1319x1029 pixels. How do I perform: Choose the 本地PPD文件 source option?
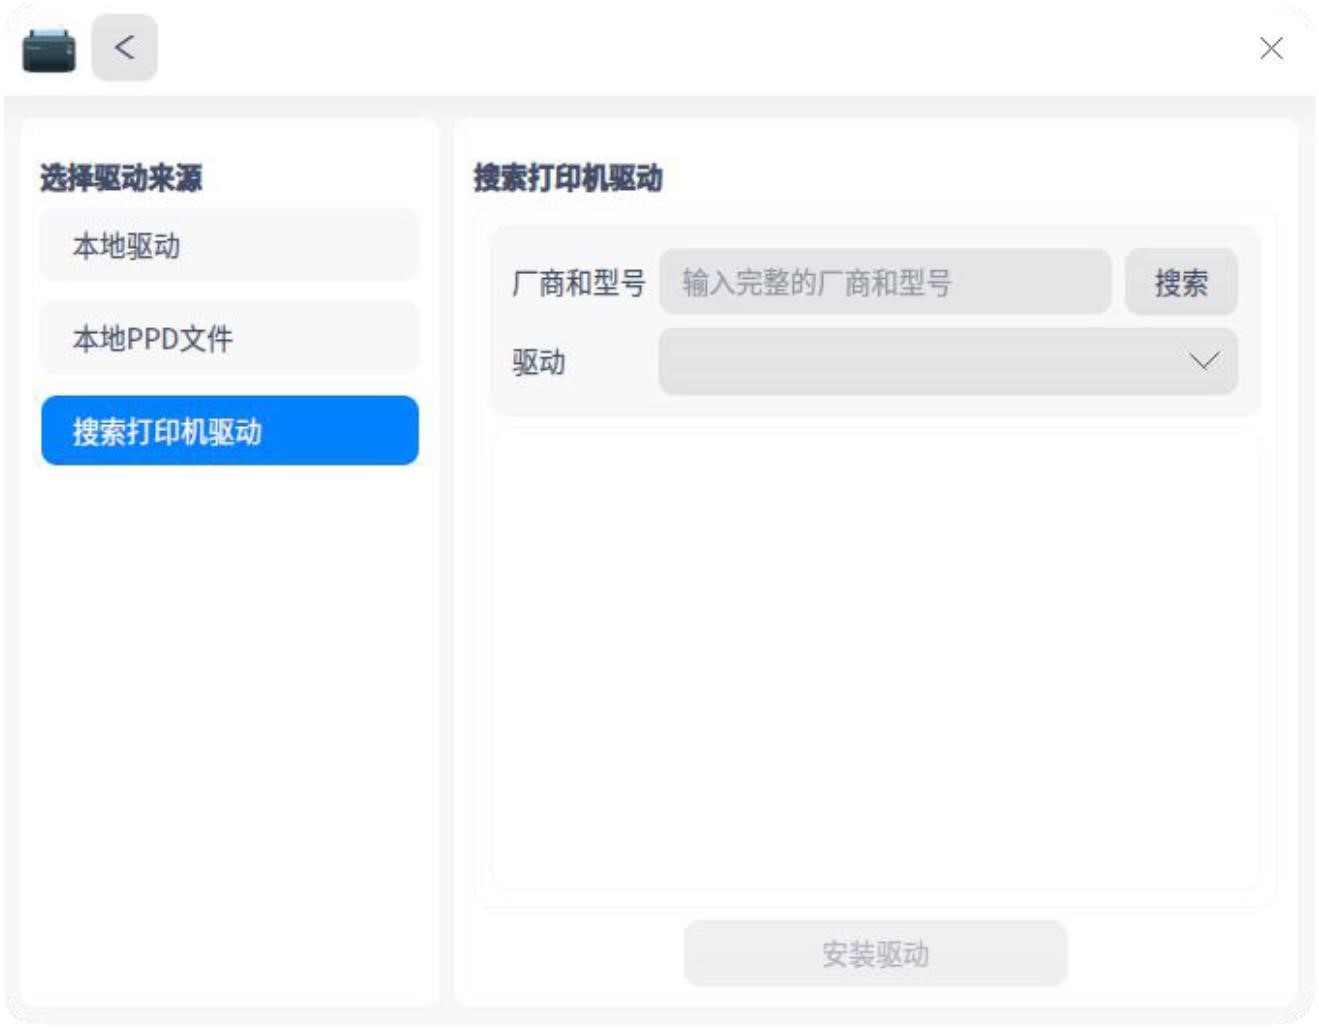pyautogui.click(x=229, y=338)
